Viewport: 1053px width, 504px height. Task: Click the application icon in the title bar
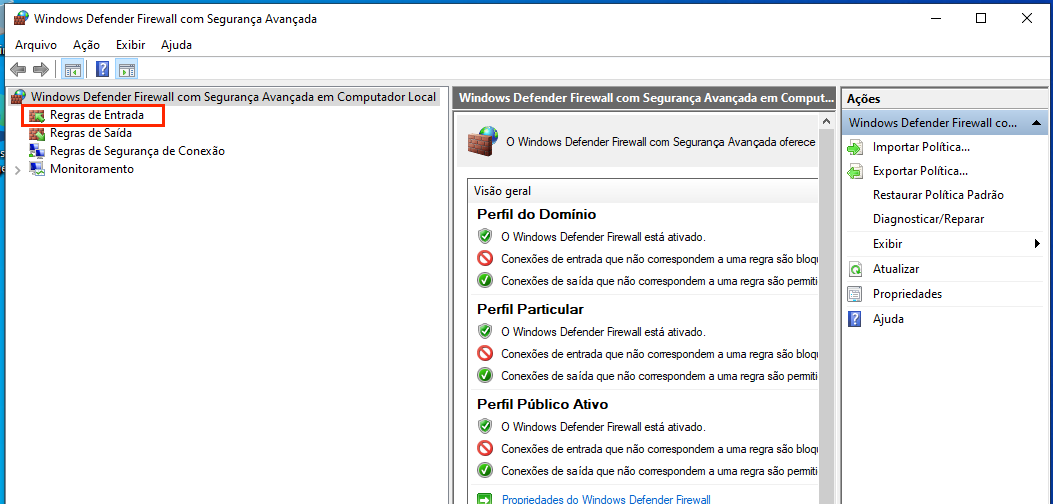click(x=21, y=18)
